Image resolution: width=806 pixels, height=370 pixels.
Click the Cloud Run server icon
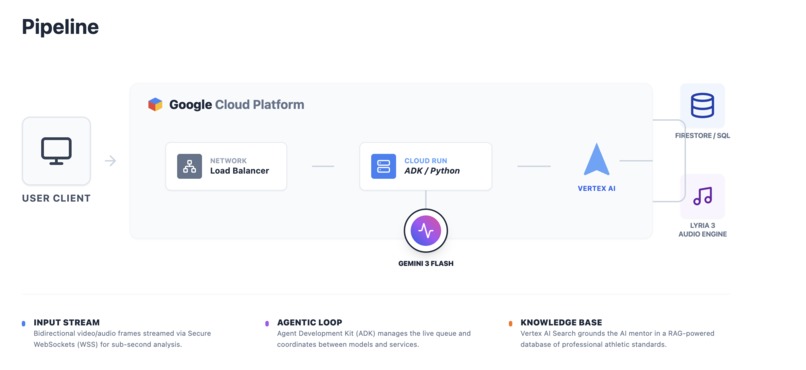tap(383, 166)
